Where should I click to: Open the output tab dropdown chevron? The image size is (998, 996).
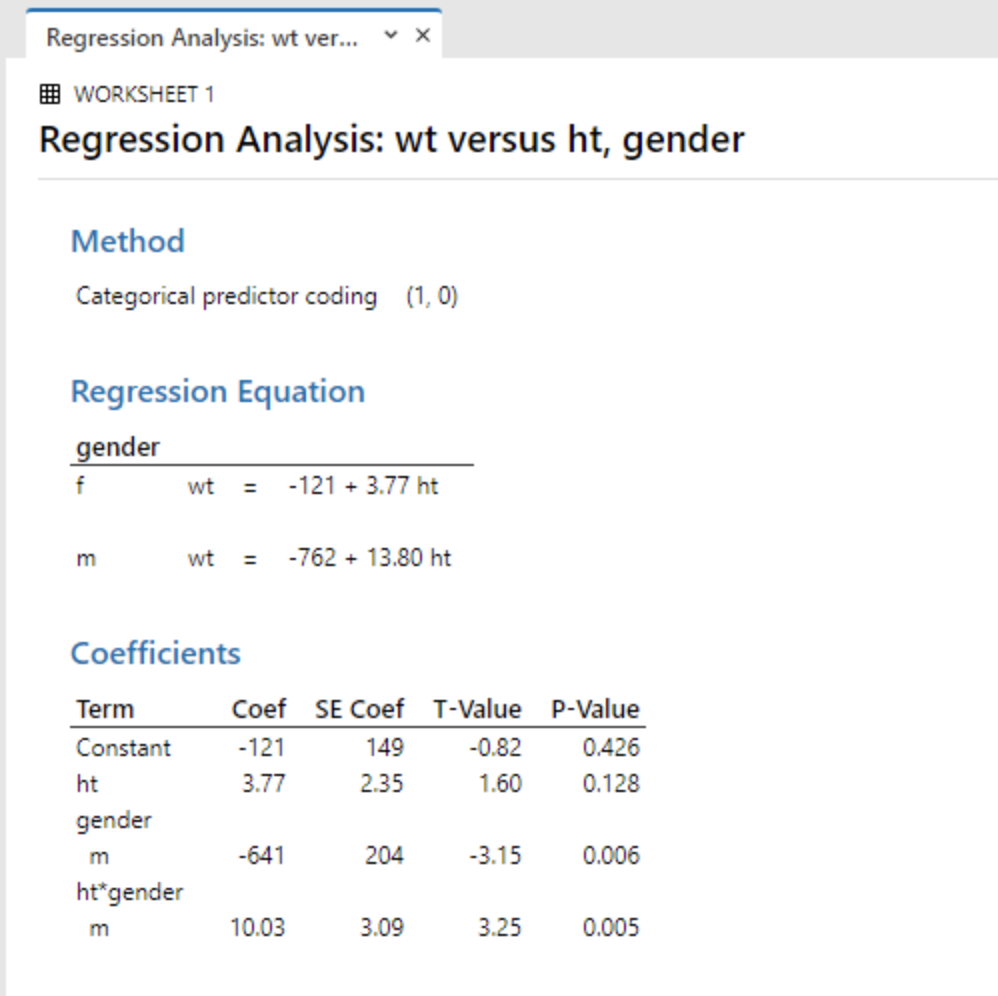click(x=389, y=35)
